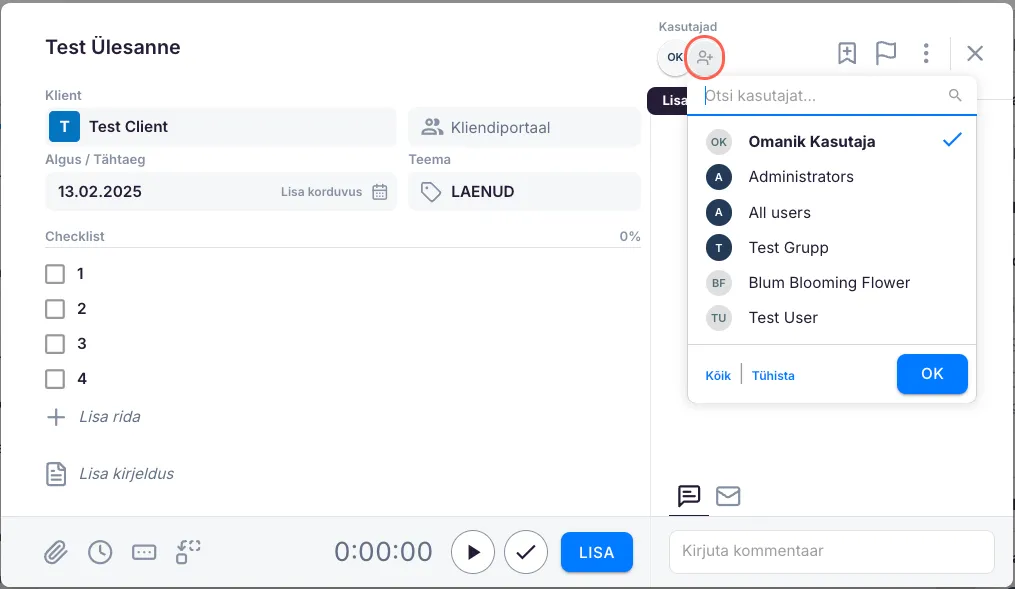
Task: Click the add user icon
Action: [x=706, y=57]
